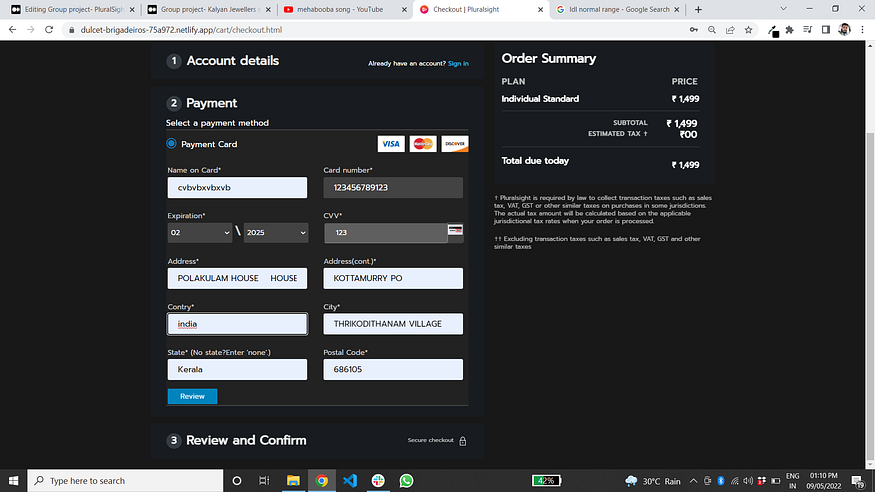Open the Chrome three-dot menu
Screen dimensions: 875x492
click(863, 30)
